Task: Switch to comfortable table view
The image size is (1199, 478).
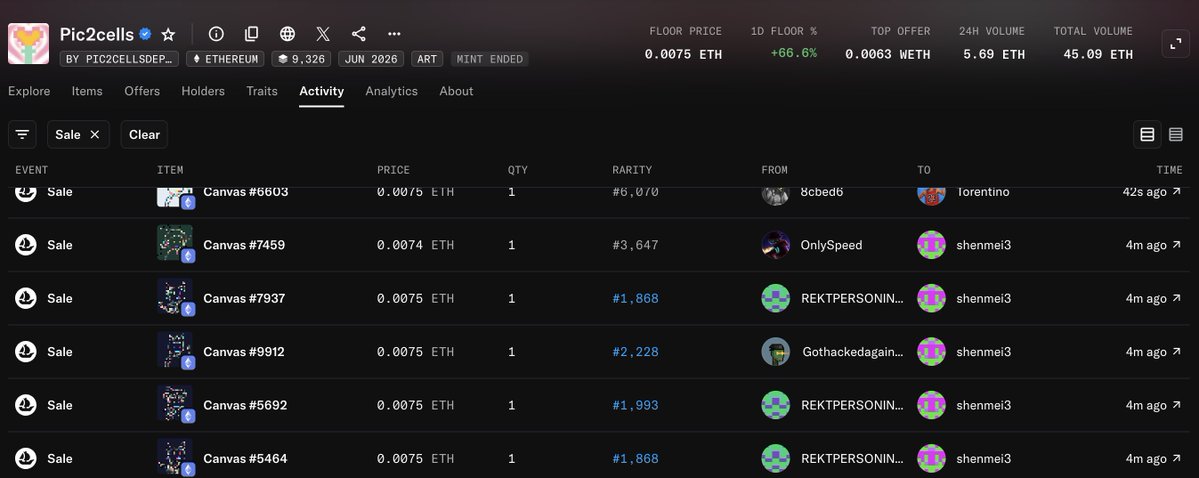Action: tap(1147, 135)
